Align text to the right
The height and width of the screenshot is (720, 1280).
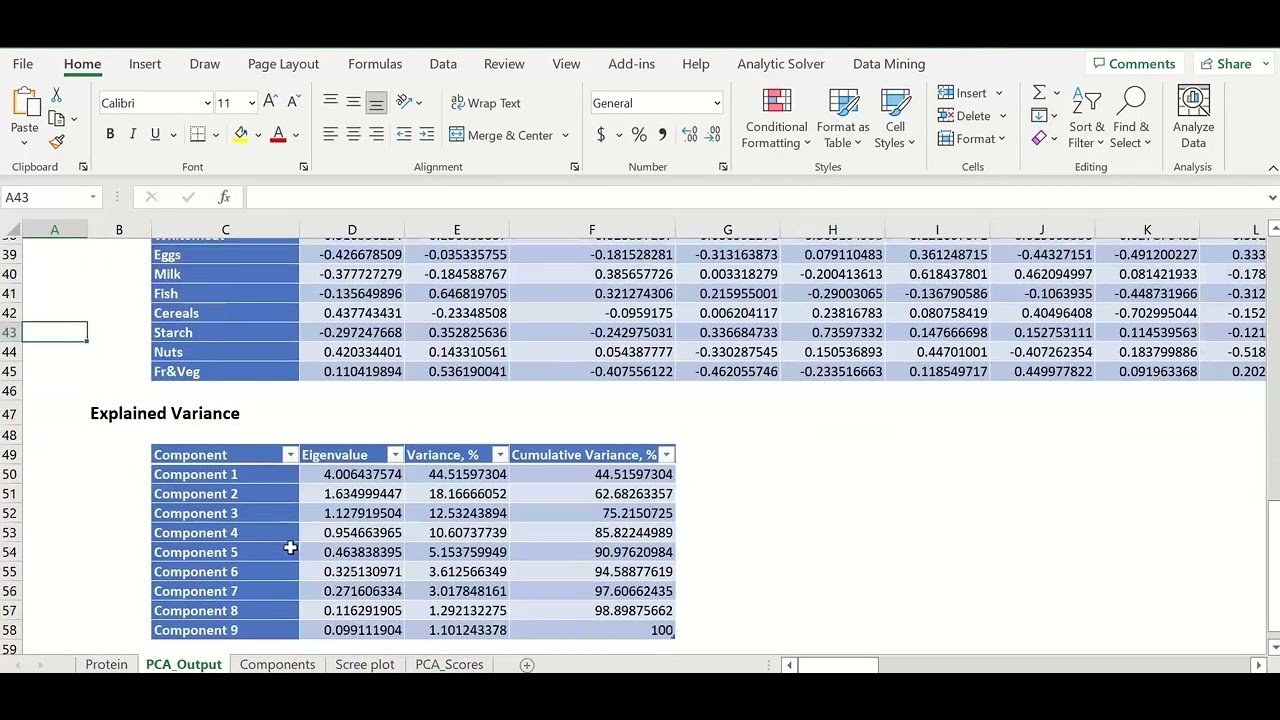click(x=376, y=135)
